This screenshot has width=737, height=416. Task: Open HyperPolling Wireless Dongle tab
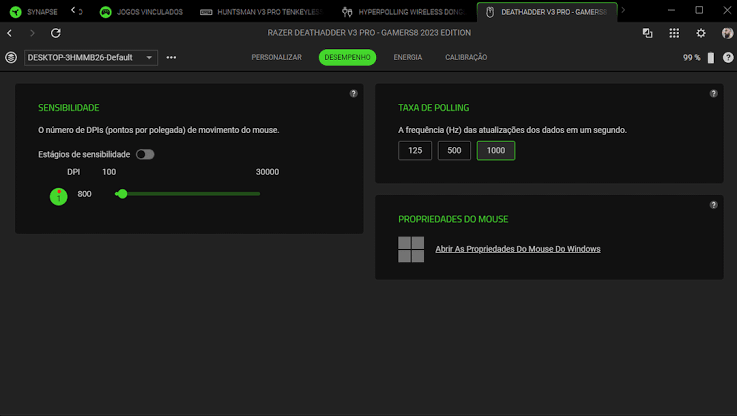click(x=403, y=12)
